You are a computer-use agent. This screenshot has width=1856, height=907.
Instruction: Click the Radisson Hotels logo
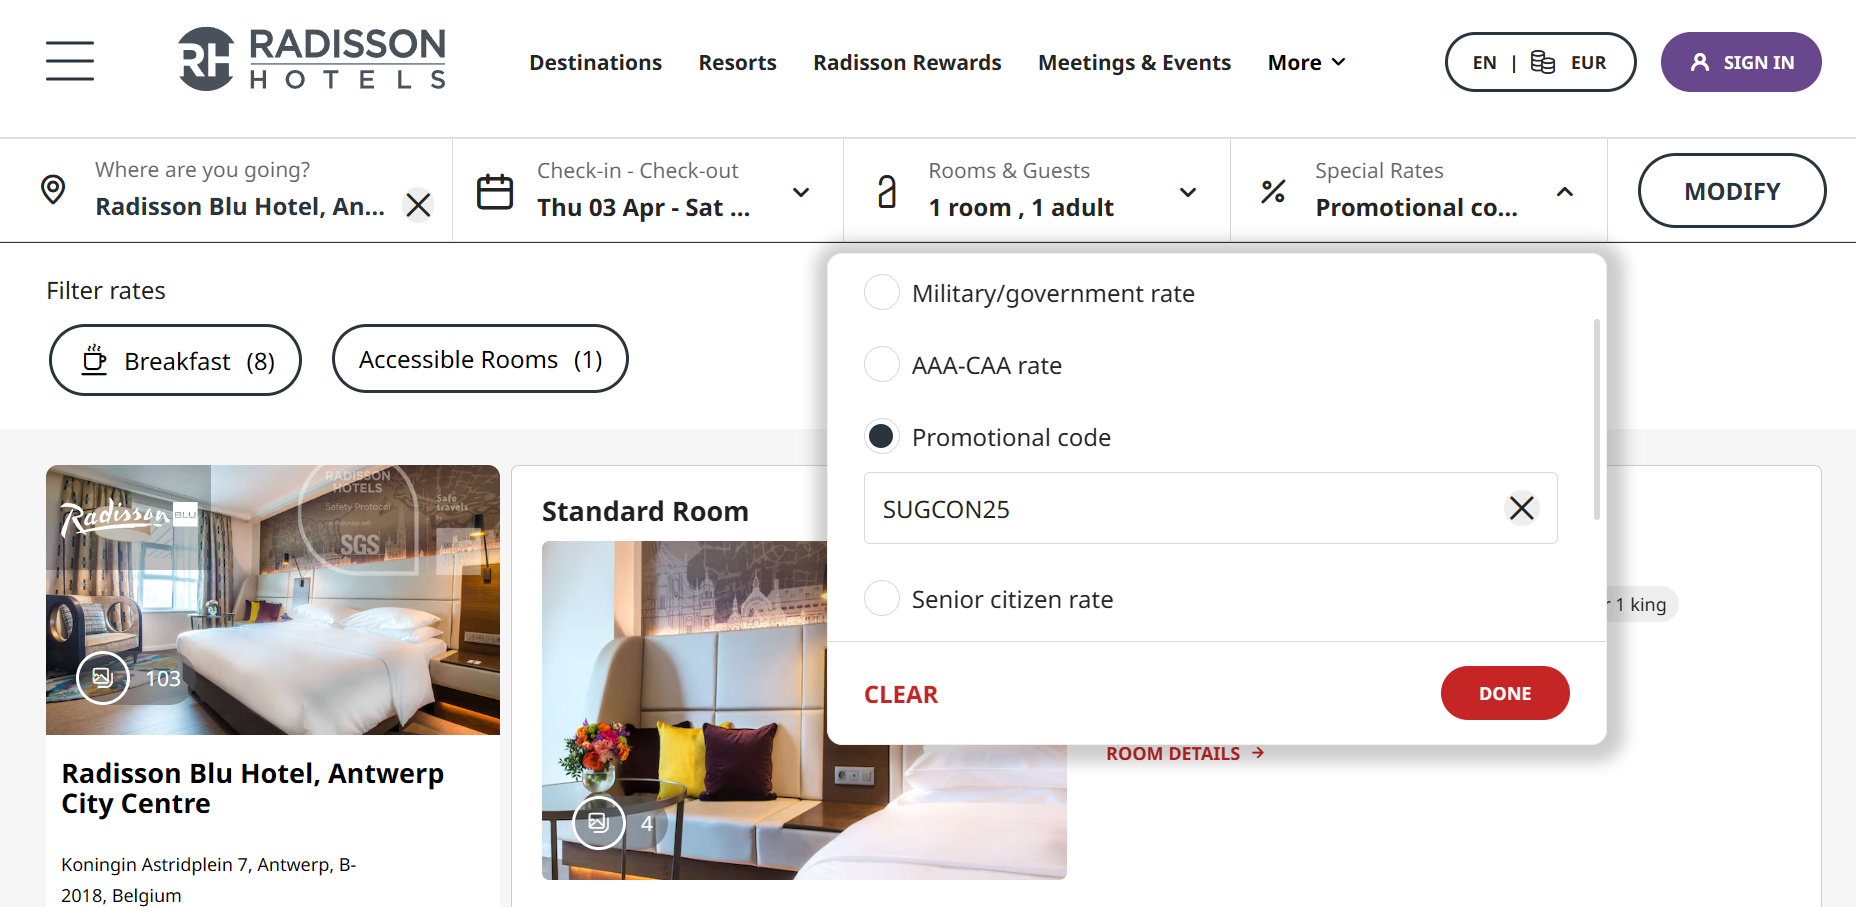312,59
